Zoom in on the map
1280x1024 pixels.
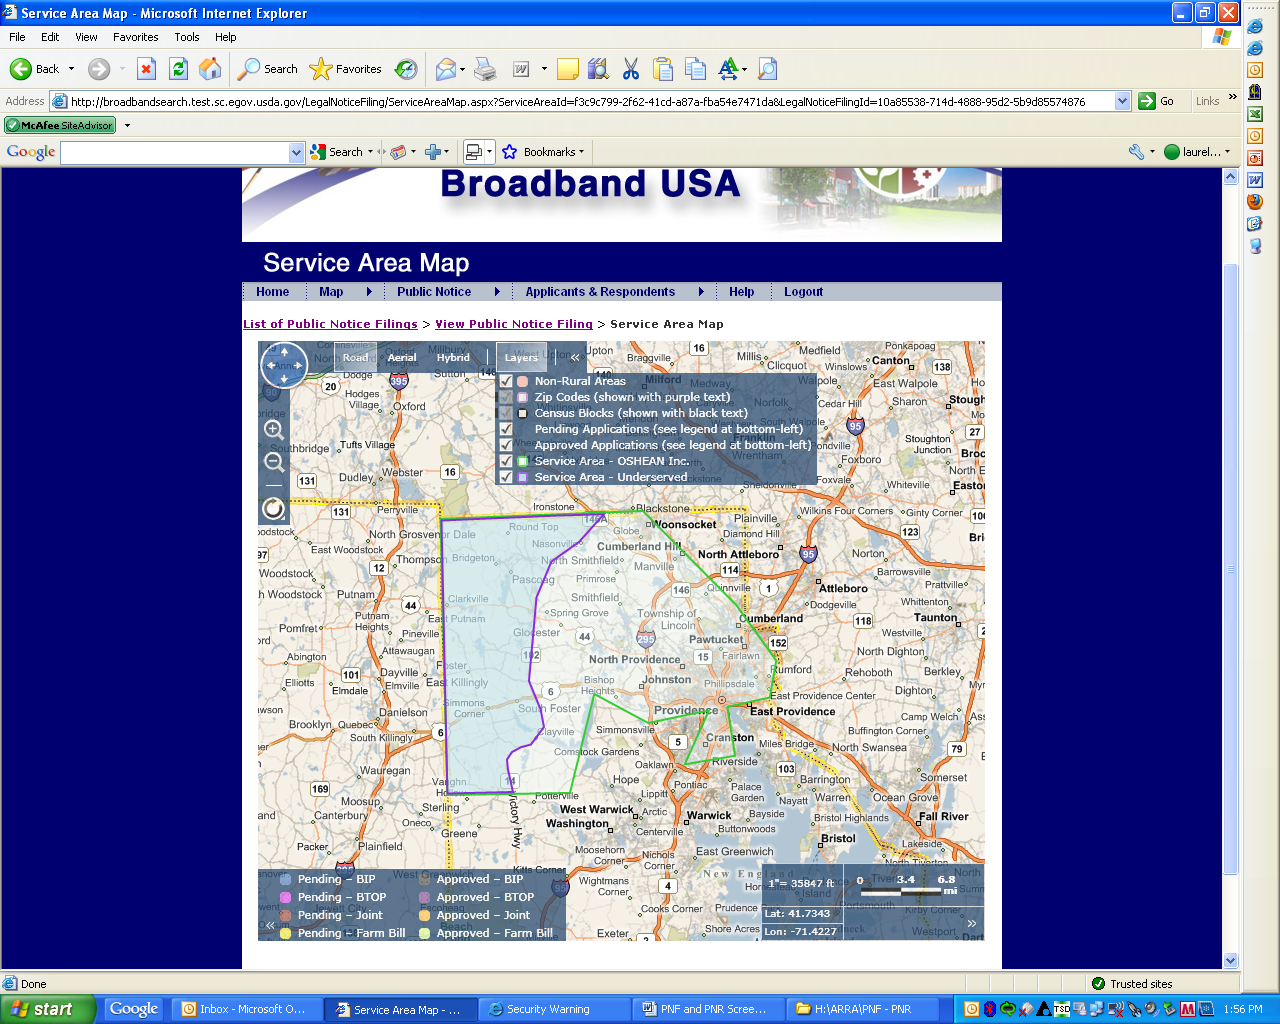click(273, 429)
